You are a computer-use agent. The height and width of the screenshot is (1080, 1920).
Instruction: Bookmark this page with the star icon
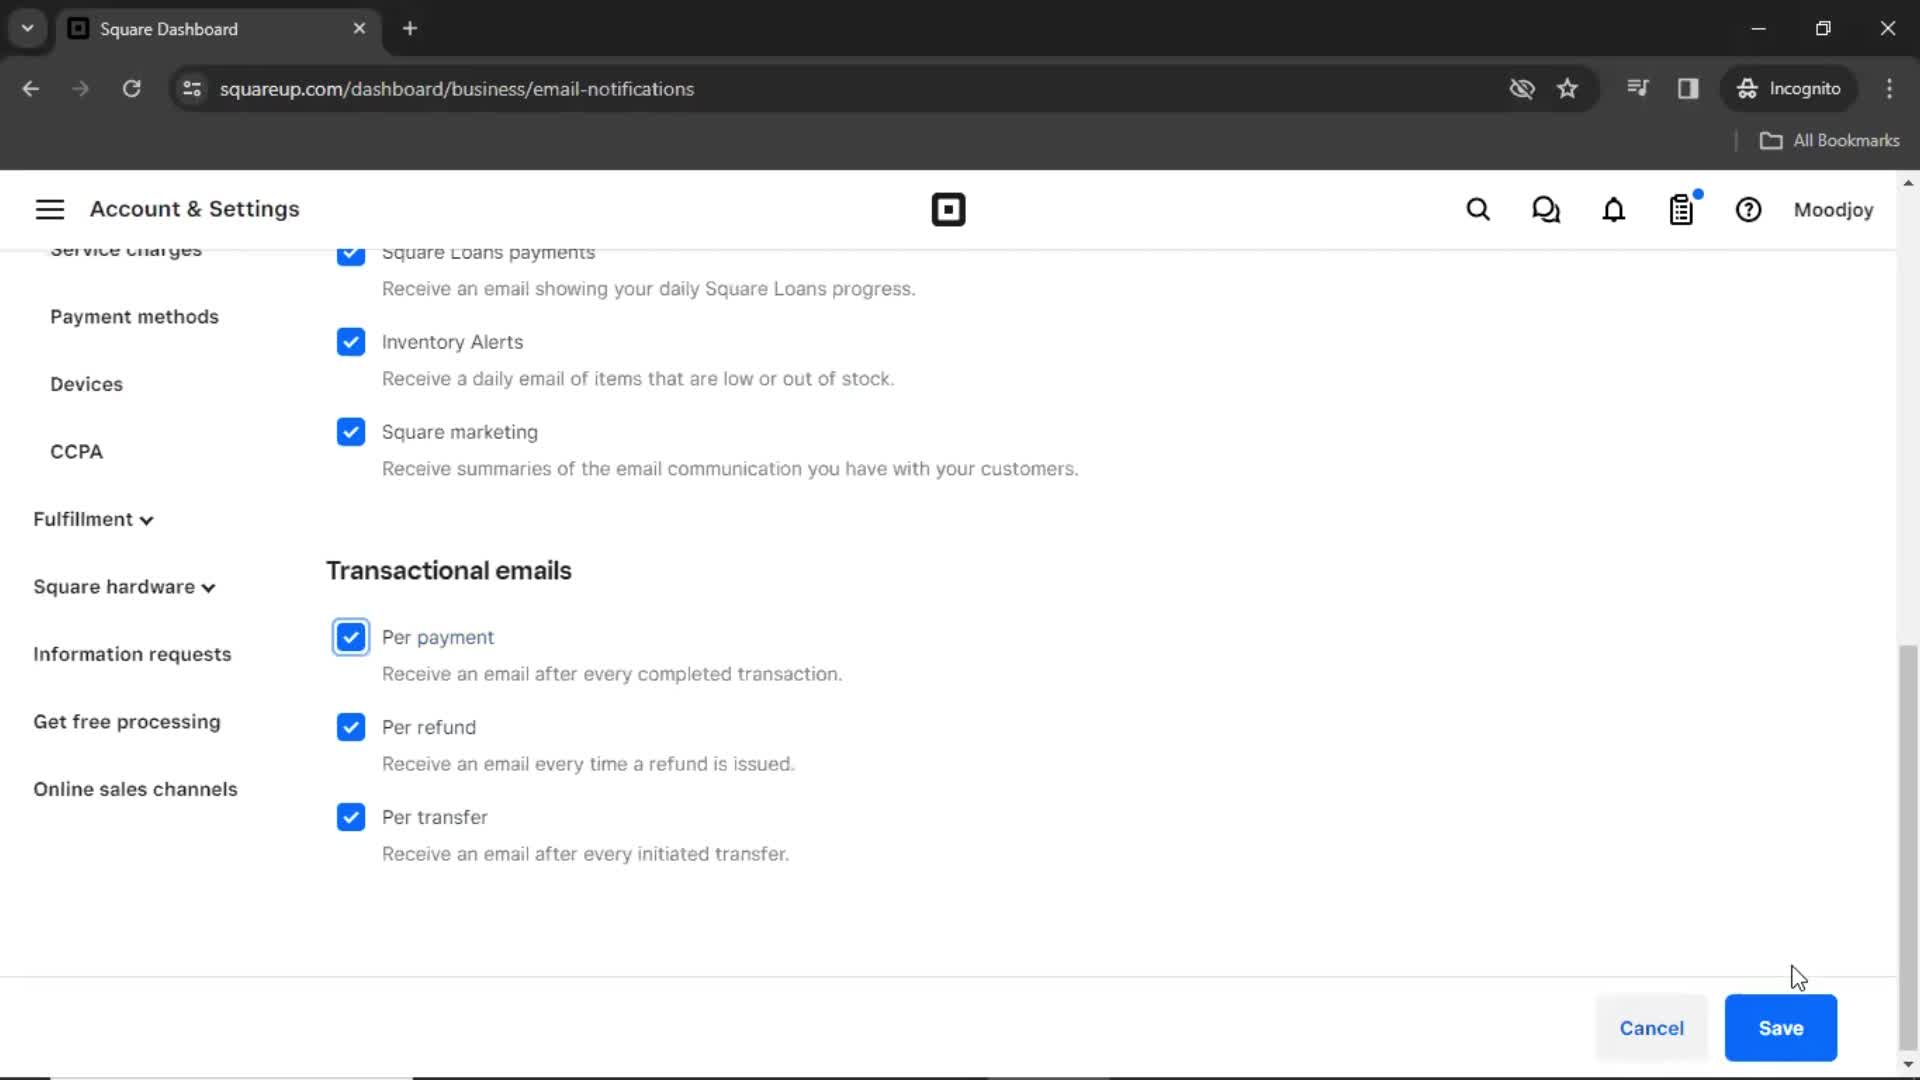tap(1567, 89)
